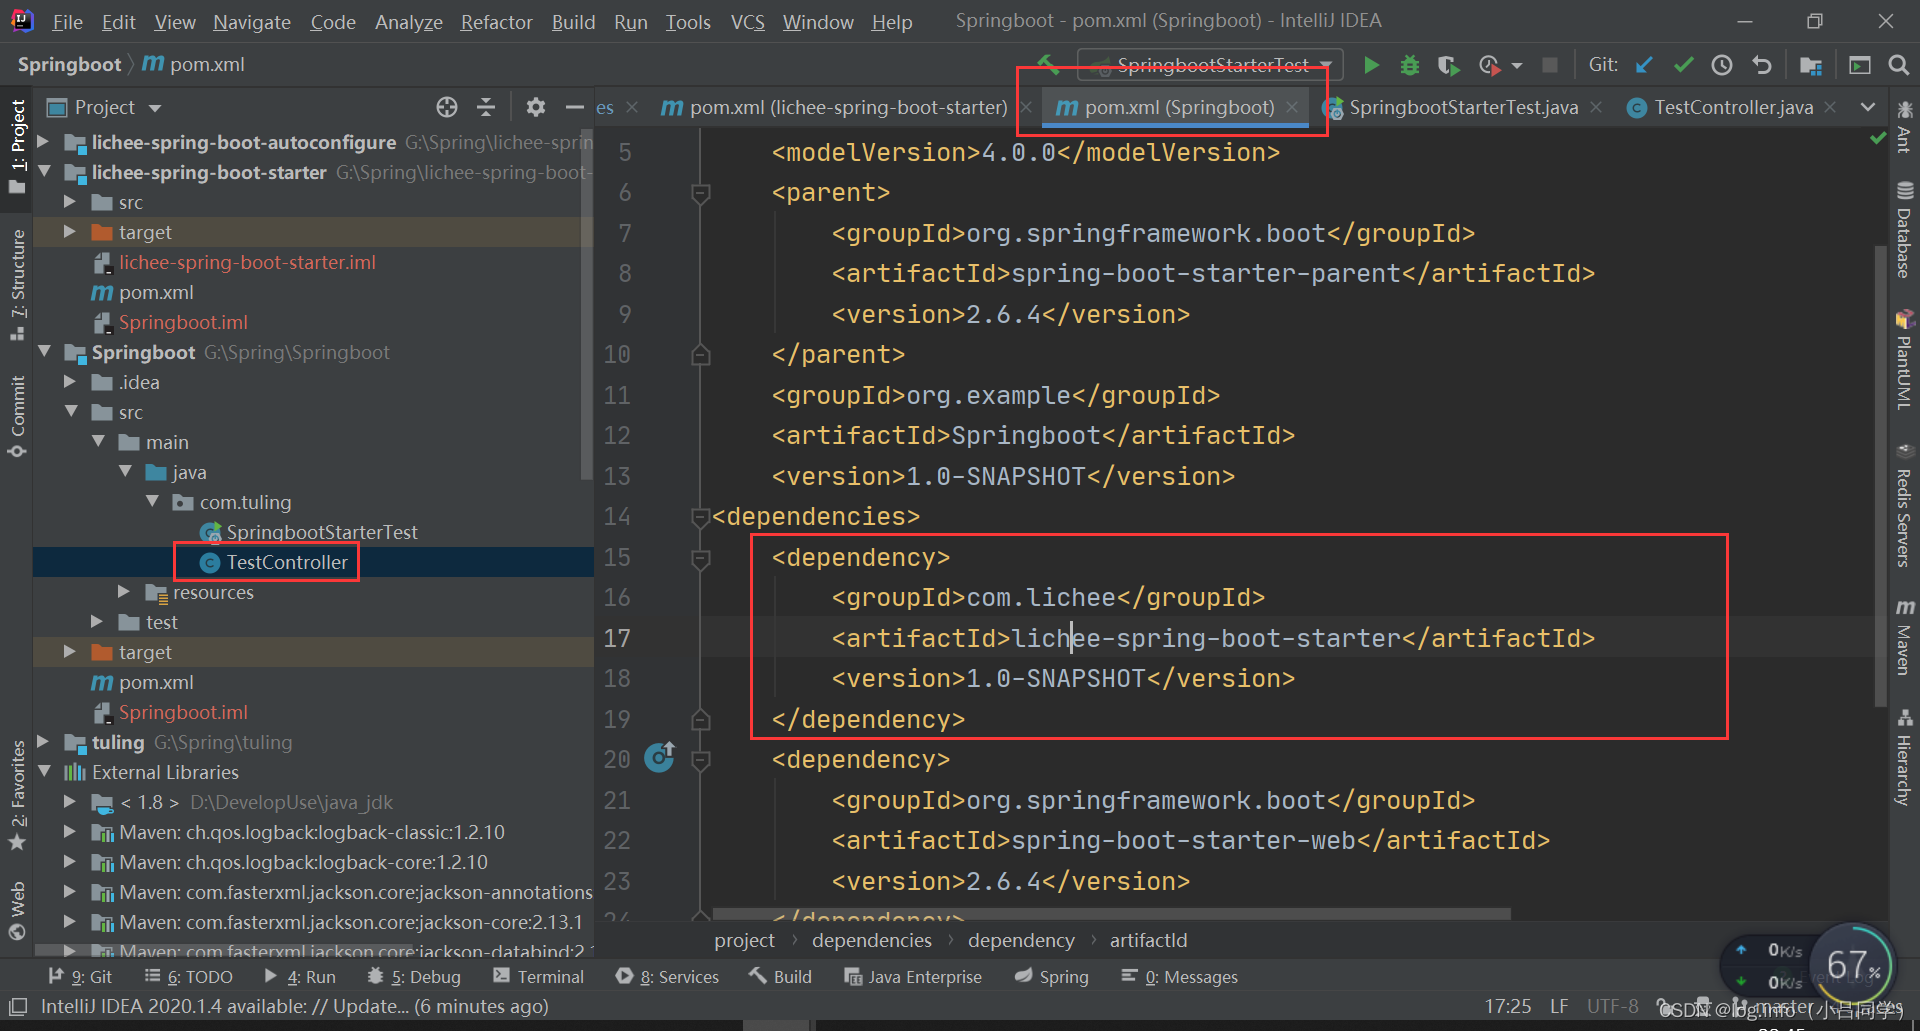Open Redis Servers side panel
Image resolution: width=1920 pixels, height=1031 pixels.
tap(1904, 505)
